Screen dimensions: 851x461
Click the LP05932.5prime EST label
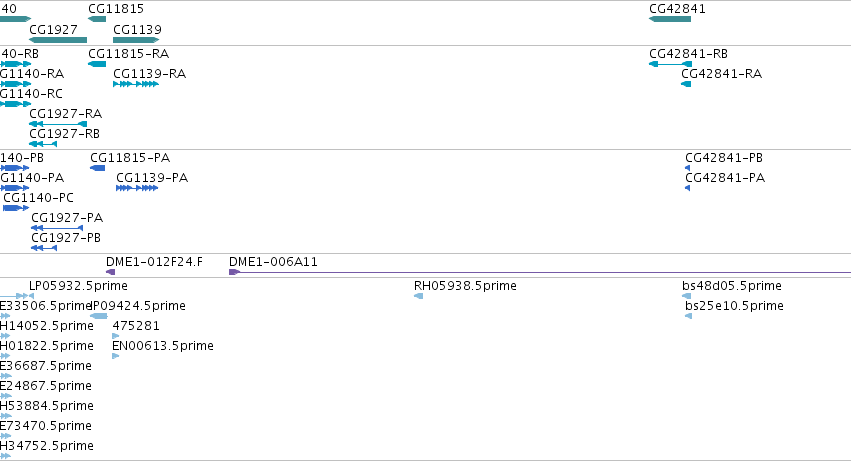78,286
